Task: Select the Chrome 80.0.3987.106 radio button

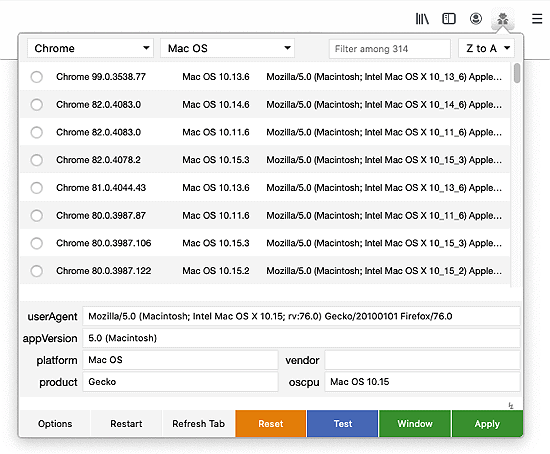Action: point(36,243)
